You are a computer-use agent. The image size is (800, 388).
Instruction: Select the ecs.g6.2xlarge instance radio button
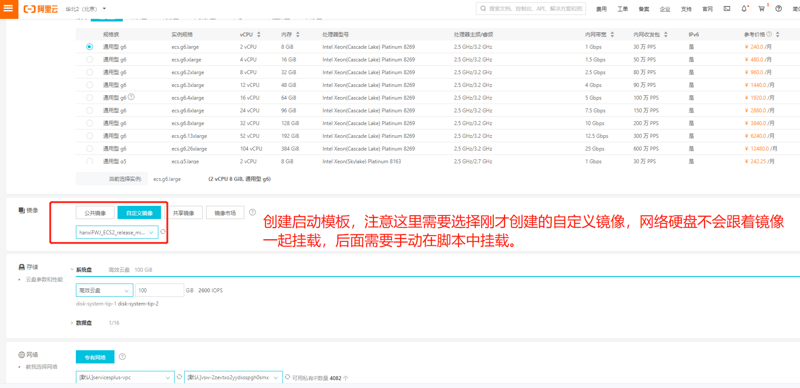(90, 72)
